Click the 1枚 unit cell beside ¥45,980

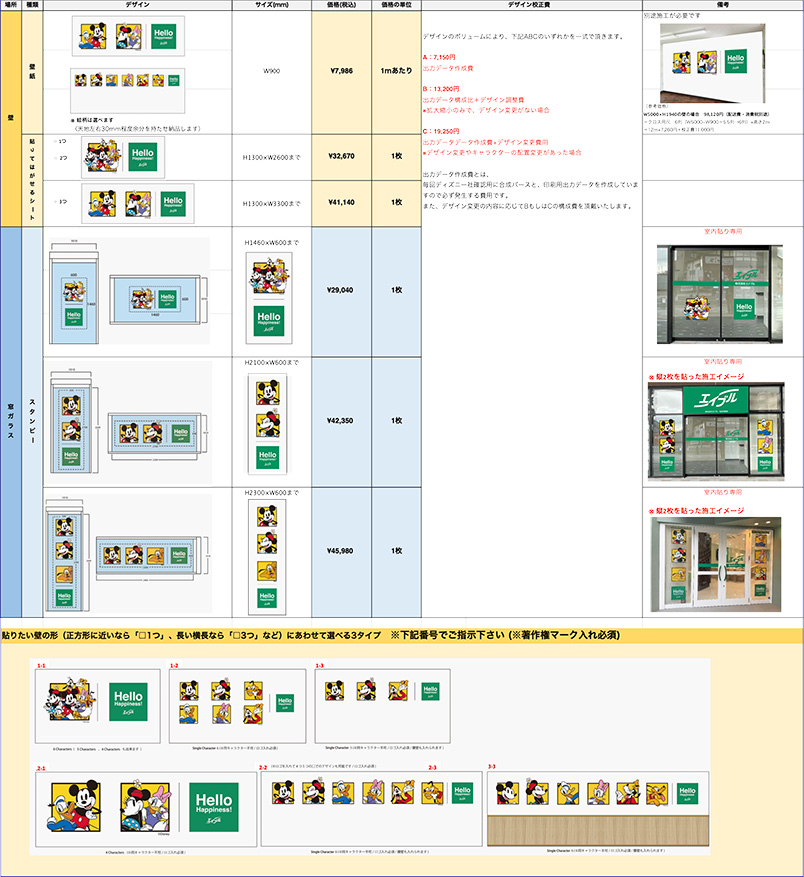(x=396, y=551)
